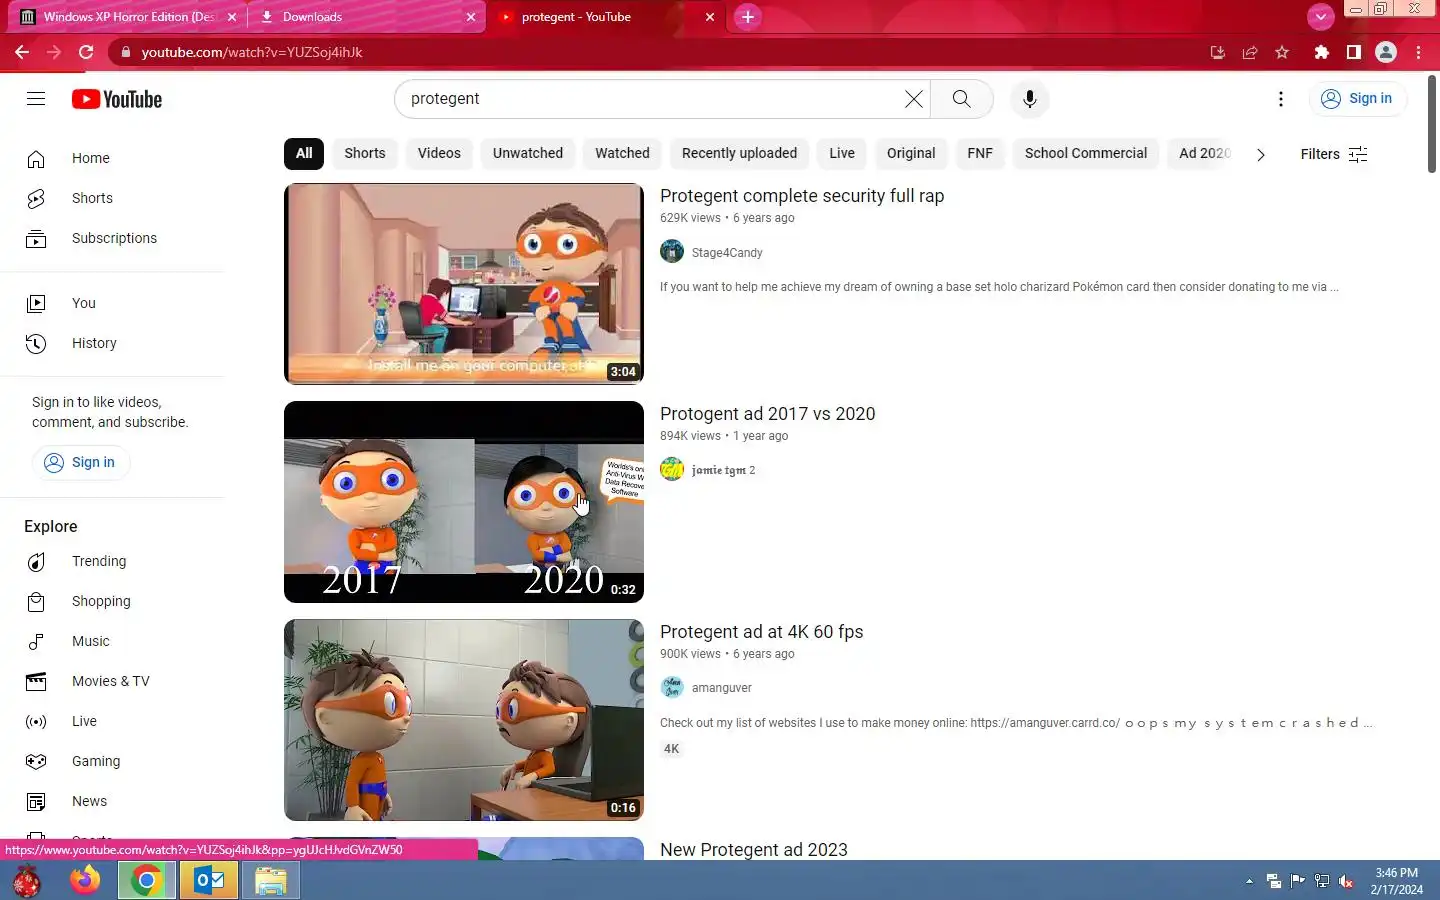Clear the search box with the X icon
Screen dimensions: 1440x900
click(x=913, y=99)
